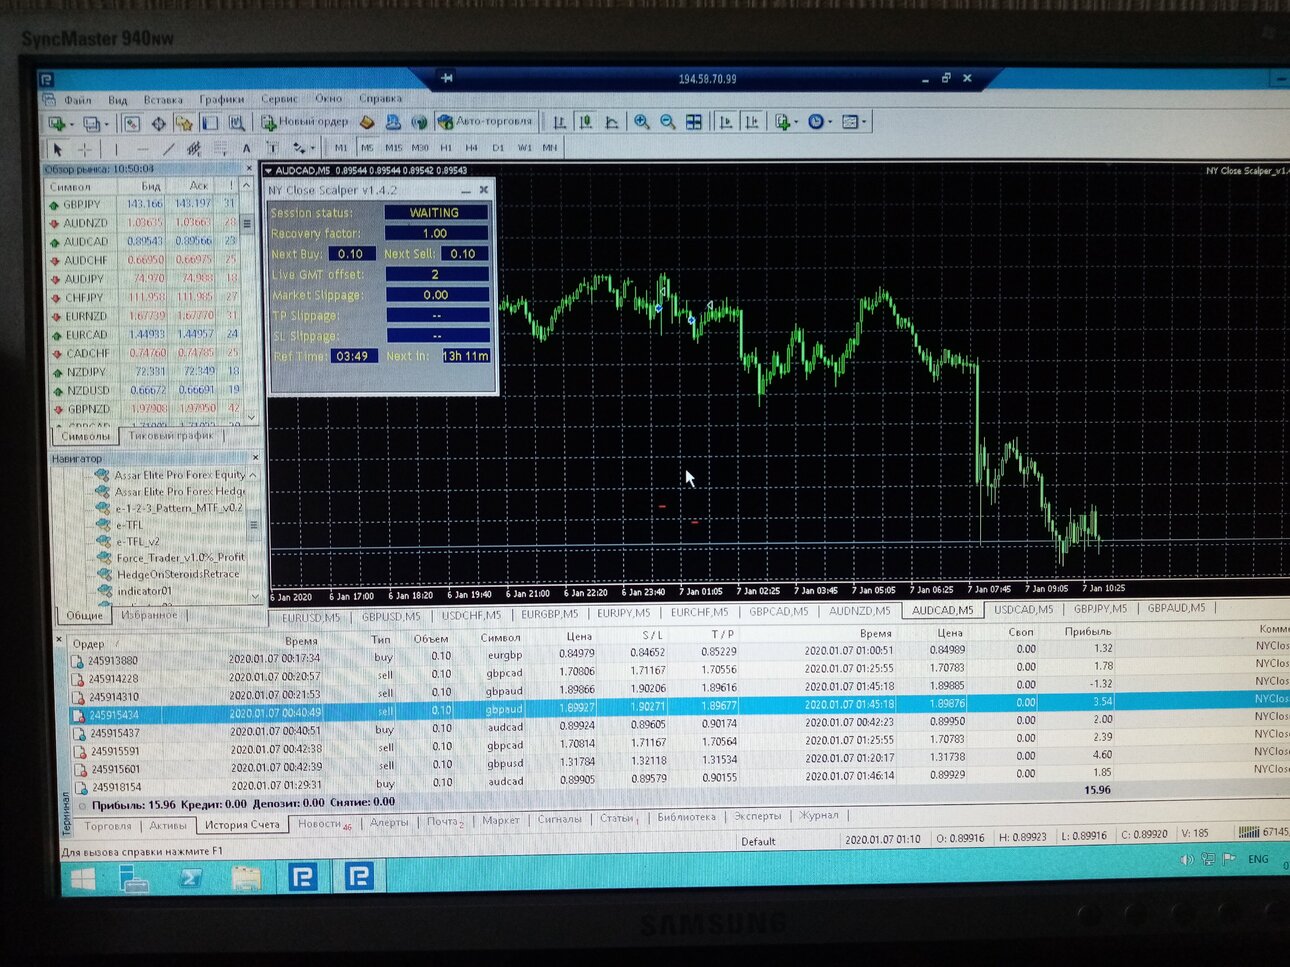Screen dimensions: 1290x967
Task: Open the Торговля terminal tab
Action: point(108,826)
